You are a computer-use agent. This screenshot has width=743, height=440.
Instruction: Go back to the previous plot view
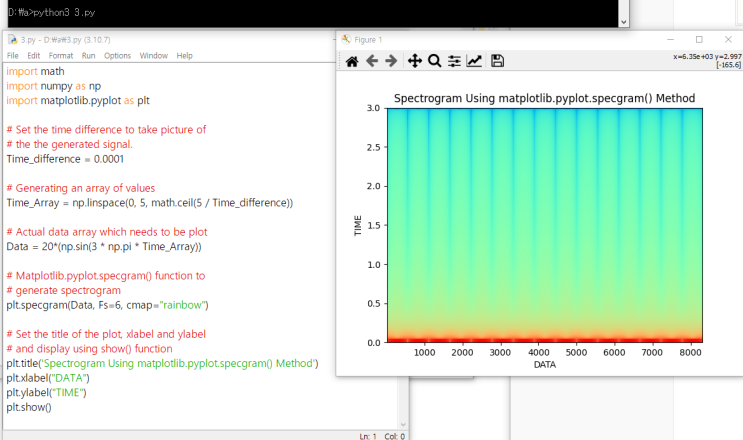[x=372, y=61]
